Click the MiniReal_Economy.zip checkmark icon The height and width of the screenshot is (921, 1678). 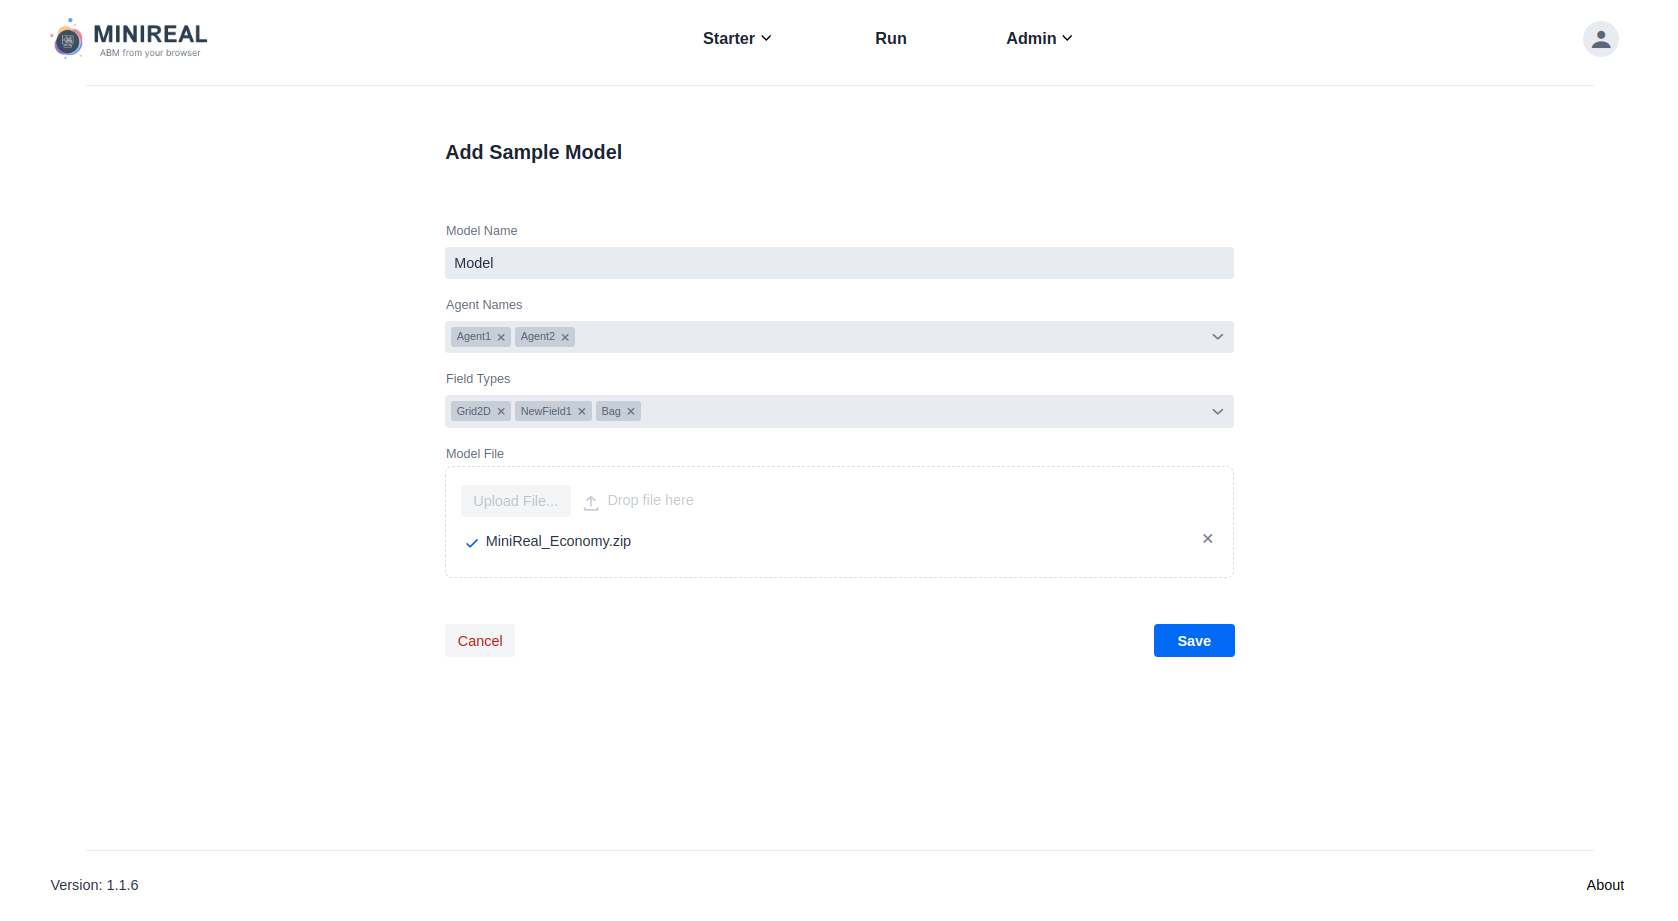click(472, 543)
